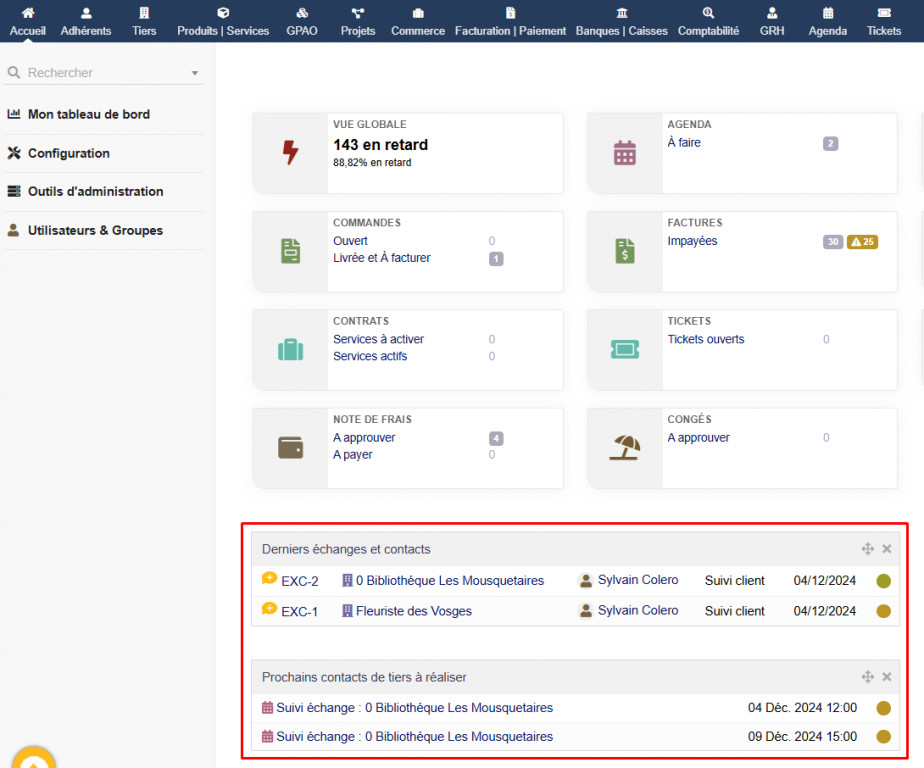Open Utilisateurs & Groupes in sidebar

tap(95, 230)
